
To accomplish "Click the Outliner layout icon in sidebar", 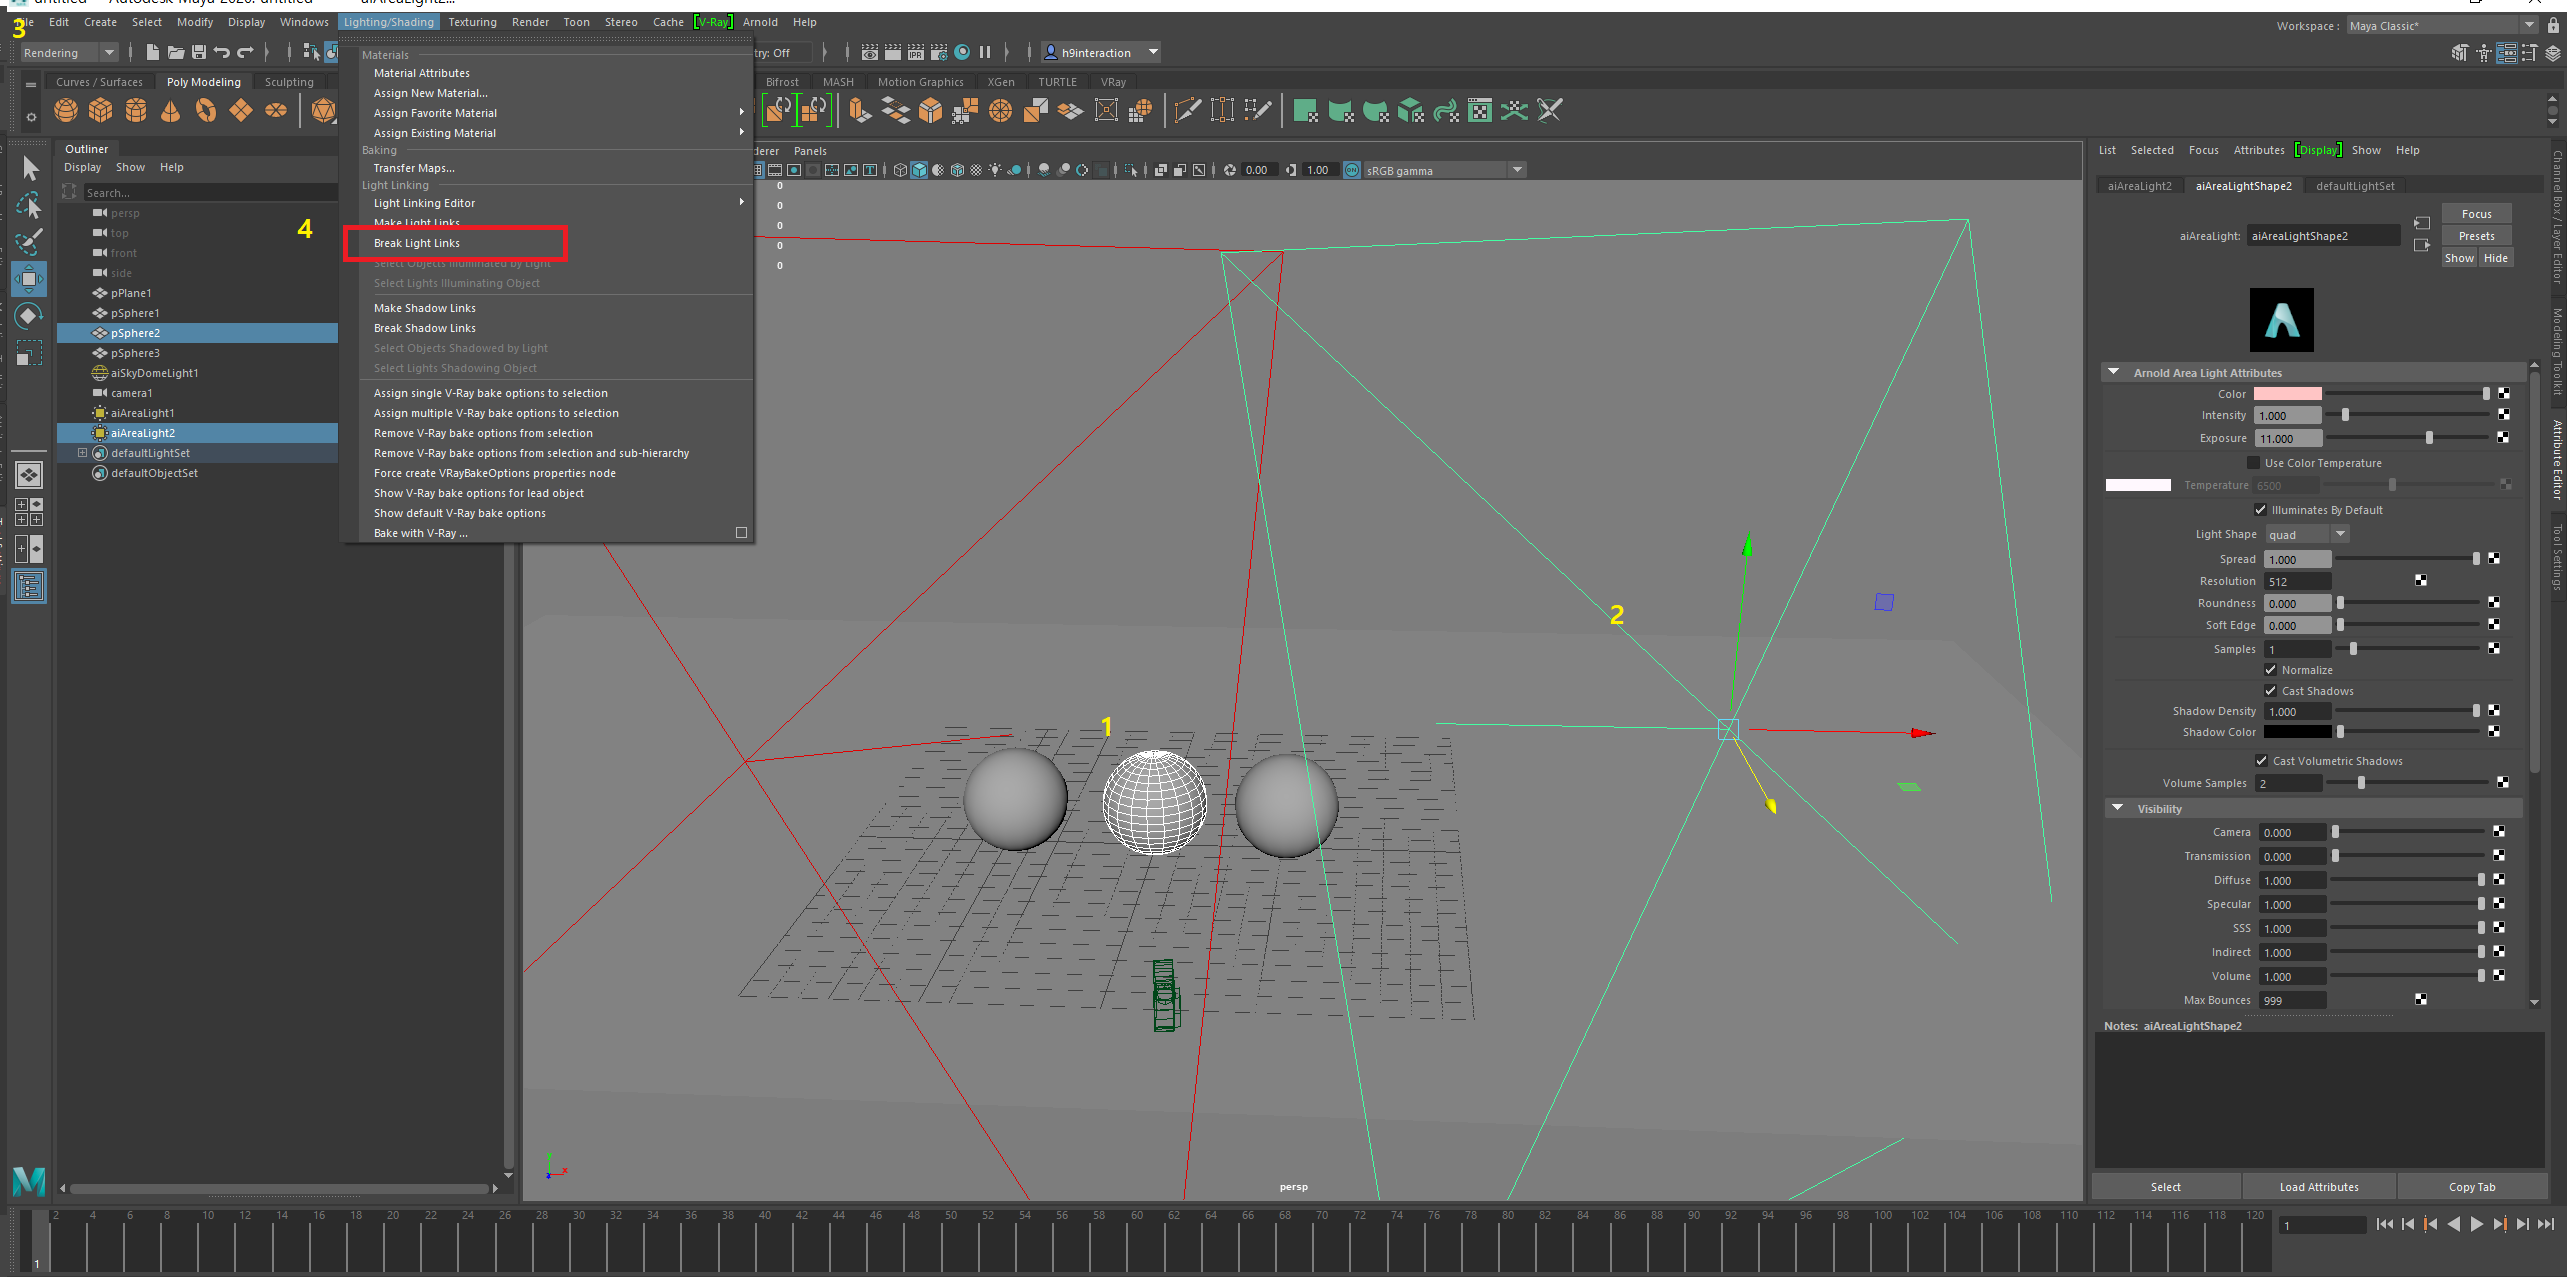I will coord(29,587).
